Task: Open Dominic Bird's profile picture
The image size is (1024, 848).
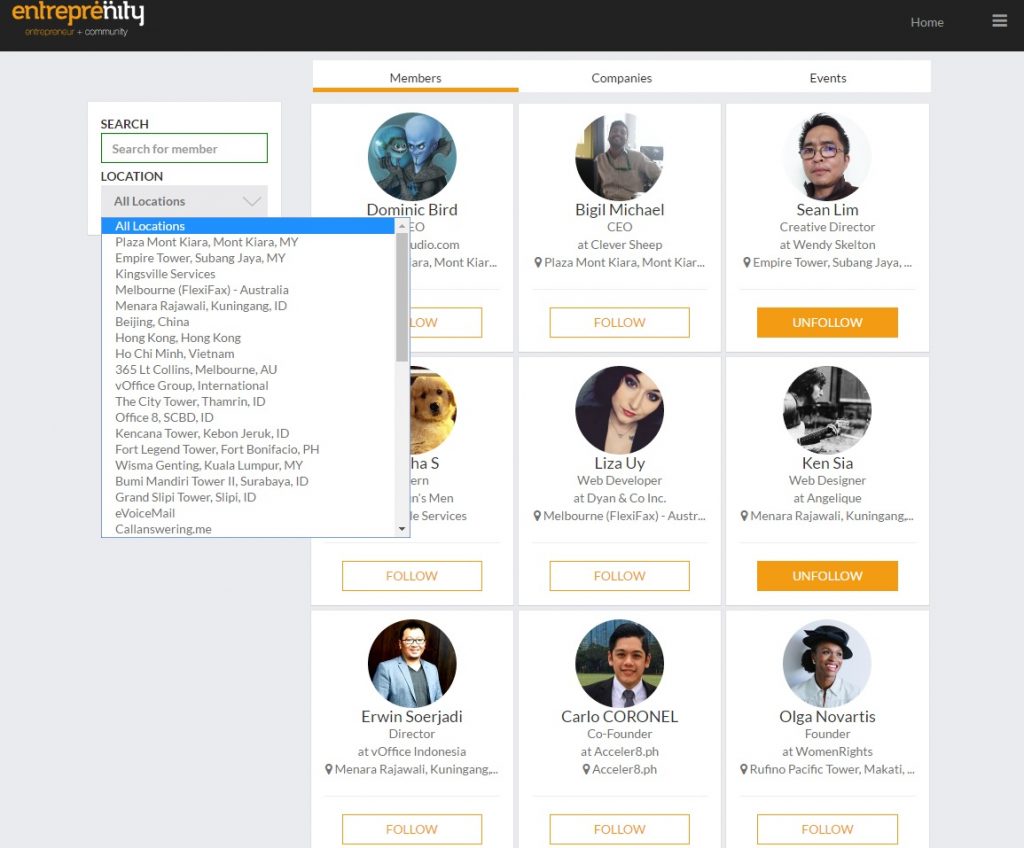Action: [412, 157]
